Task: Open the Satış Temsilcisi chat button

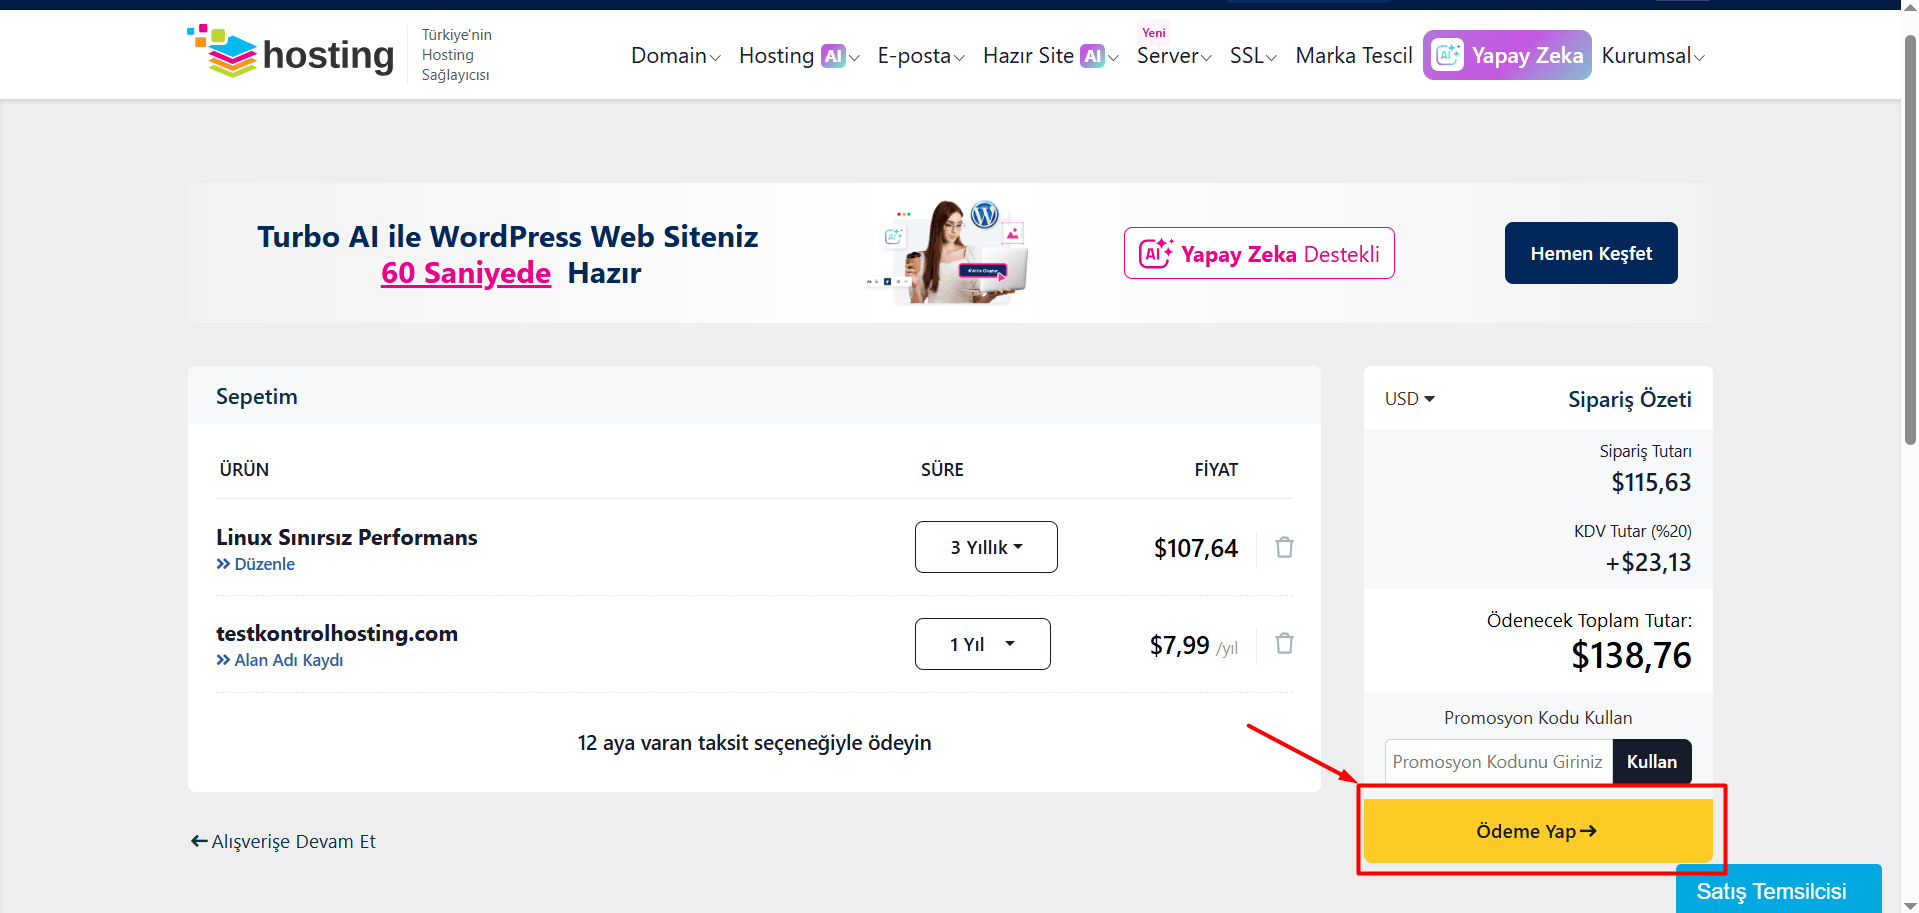Action: [1778, 890]
